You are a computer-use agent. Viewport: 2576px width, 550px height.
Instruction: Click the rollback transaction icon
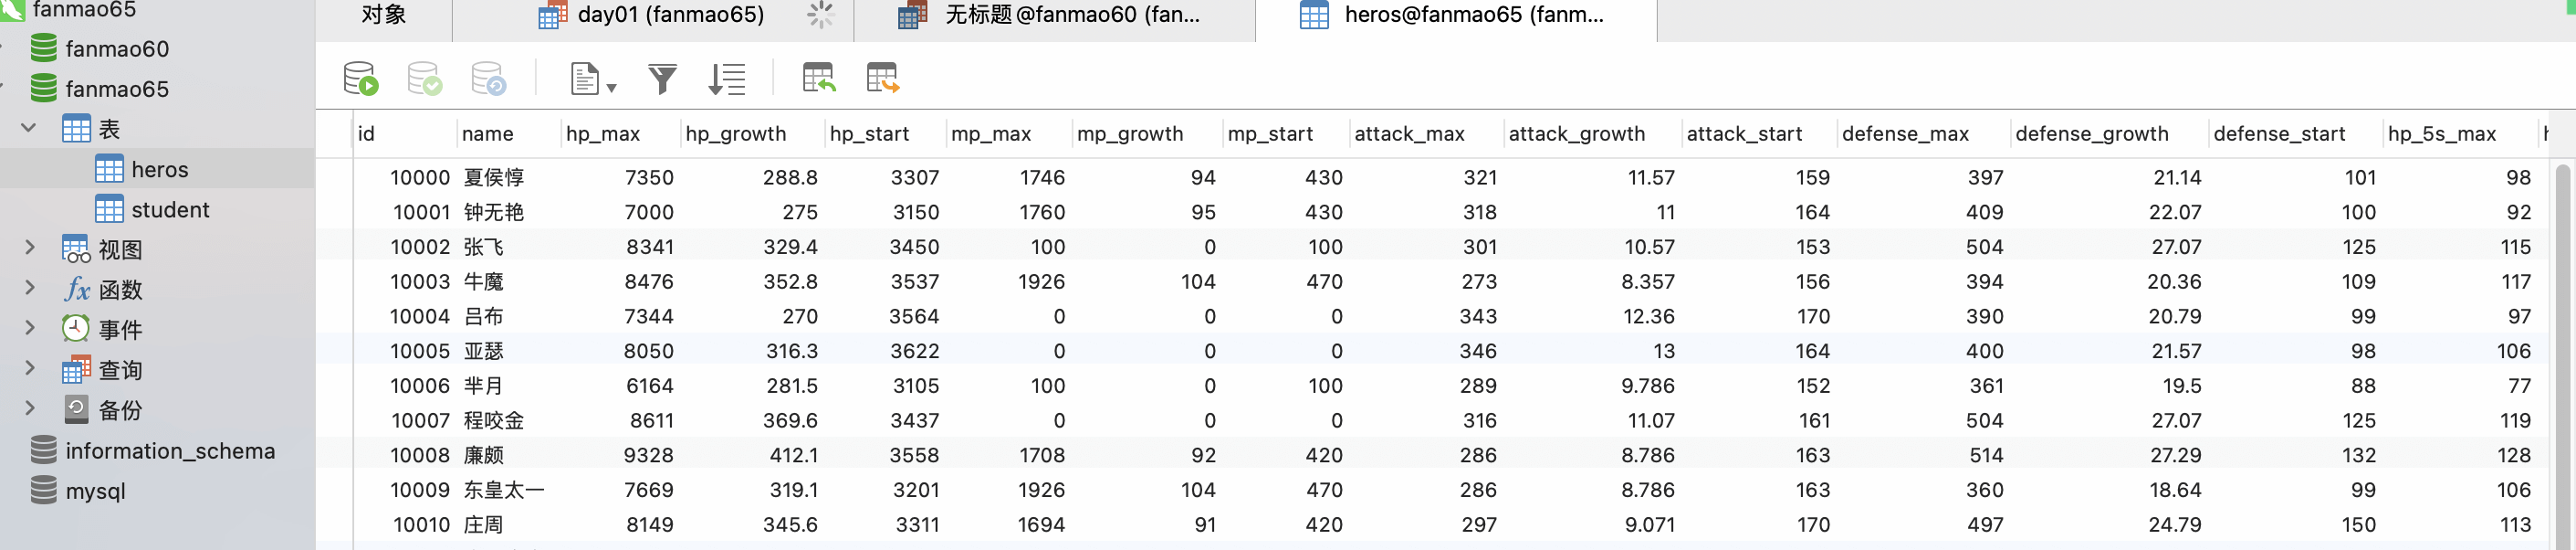coord(488,78)
